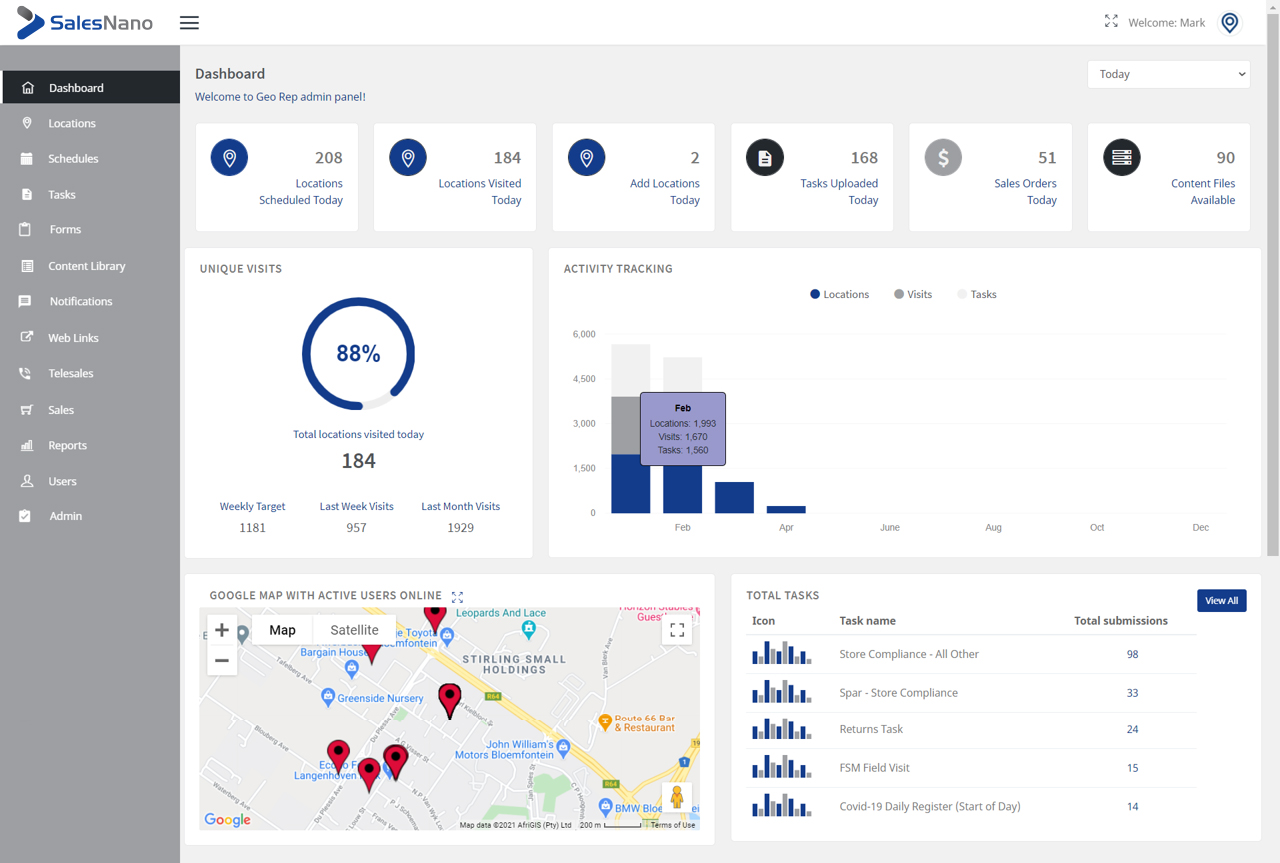Click the Users person icon in sidebar
This screenshot has width=1280, height=863.
(x=27, y=481)
